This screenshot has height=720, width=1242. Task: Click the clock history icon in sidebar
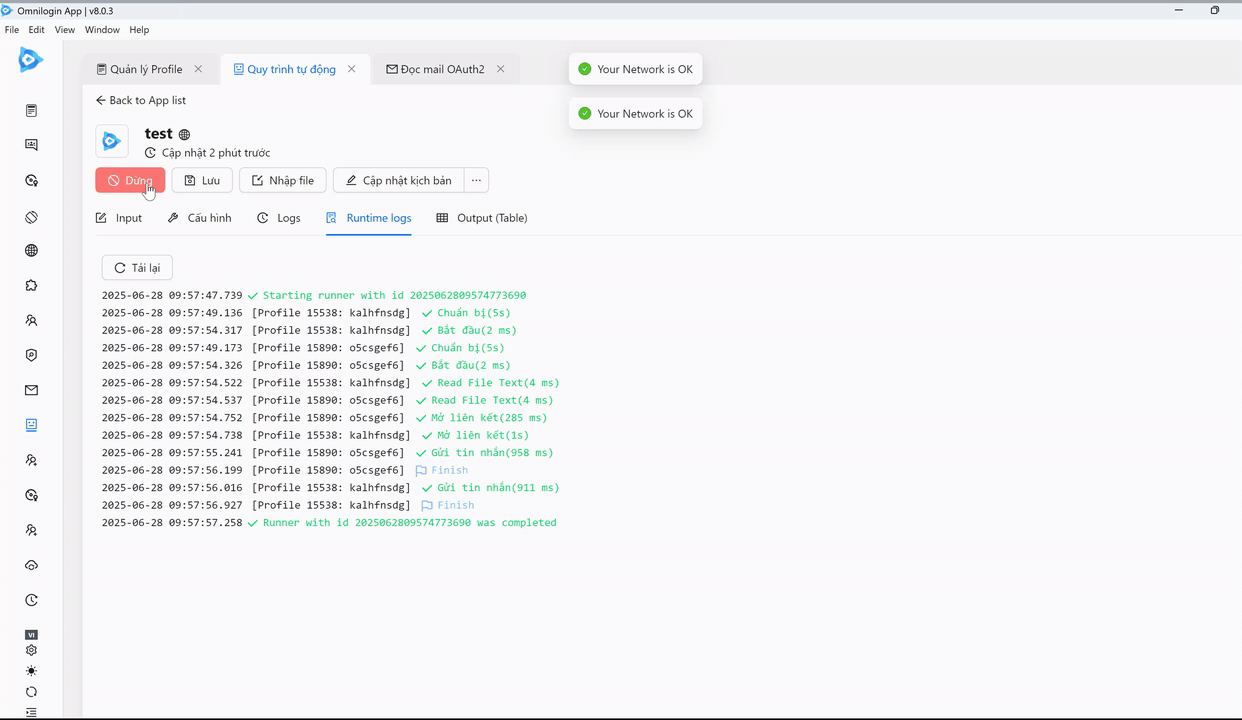pyautogui.click(x=31, y=601)
